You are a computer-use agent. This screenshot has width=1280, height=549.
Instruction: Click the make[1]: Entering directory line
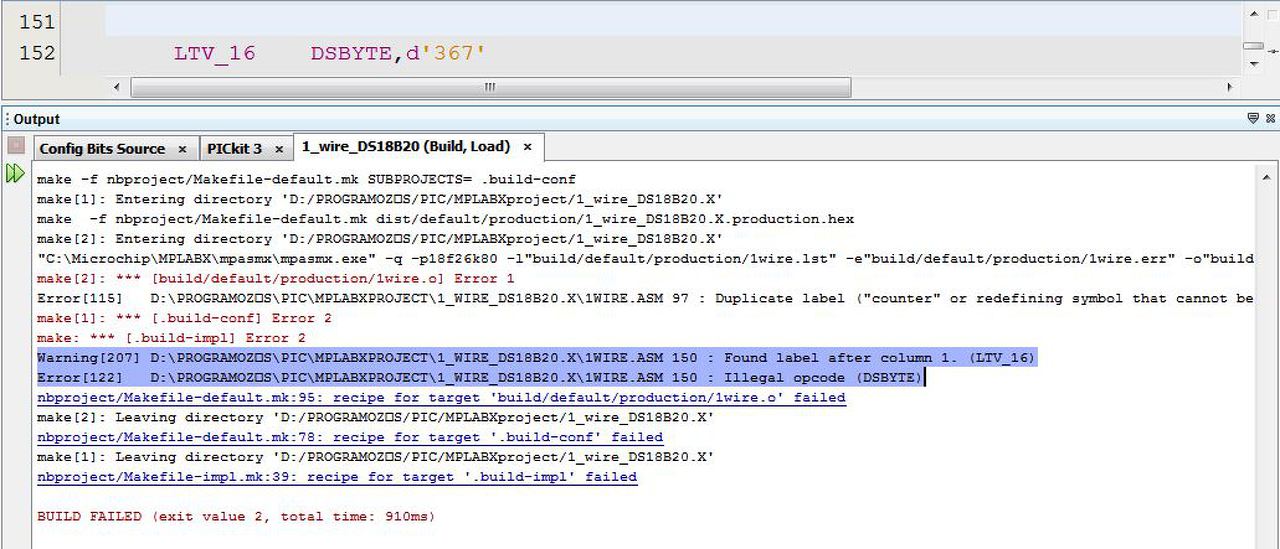[380, 199]
